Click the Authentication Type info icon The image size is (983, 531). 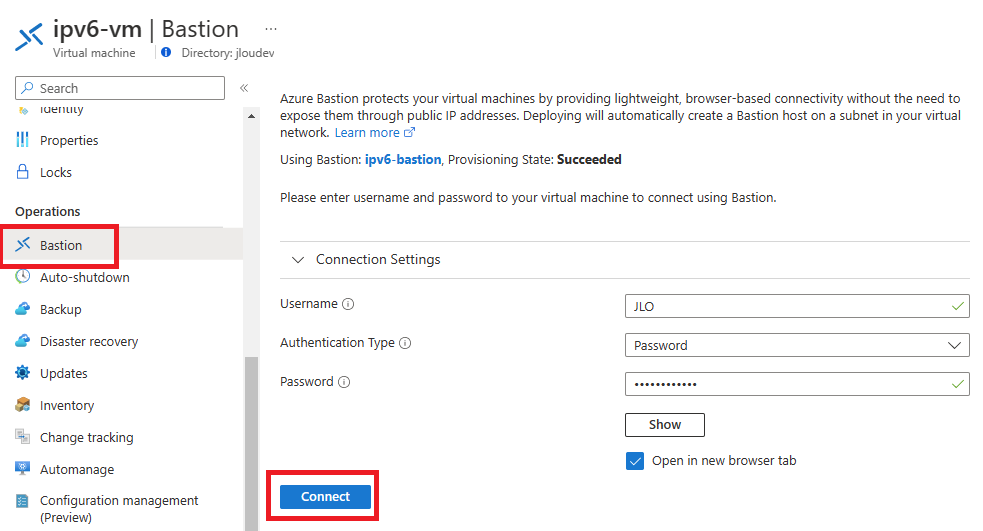click(x=405, y=343)
